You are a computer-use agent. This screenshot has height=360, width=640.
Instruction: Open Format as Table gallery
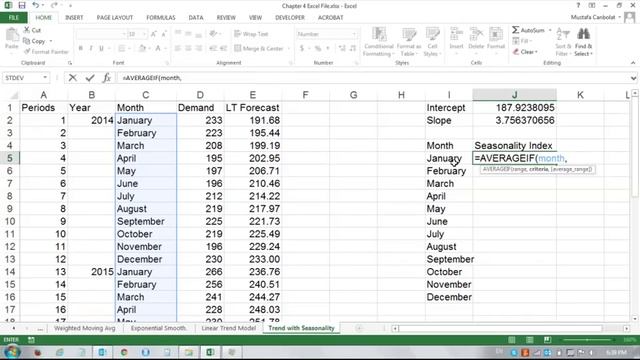(x=409, y=41)
